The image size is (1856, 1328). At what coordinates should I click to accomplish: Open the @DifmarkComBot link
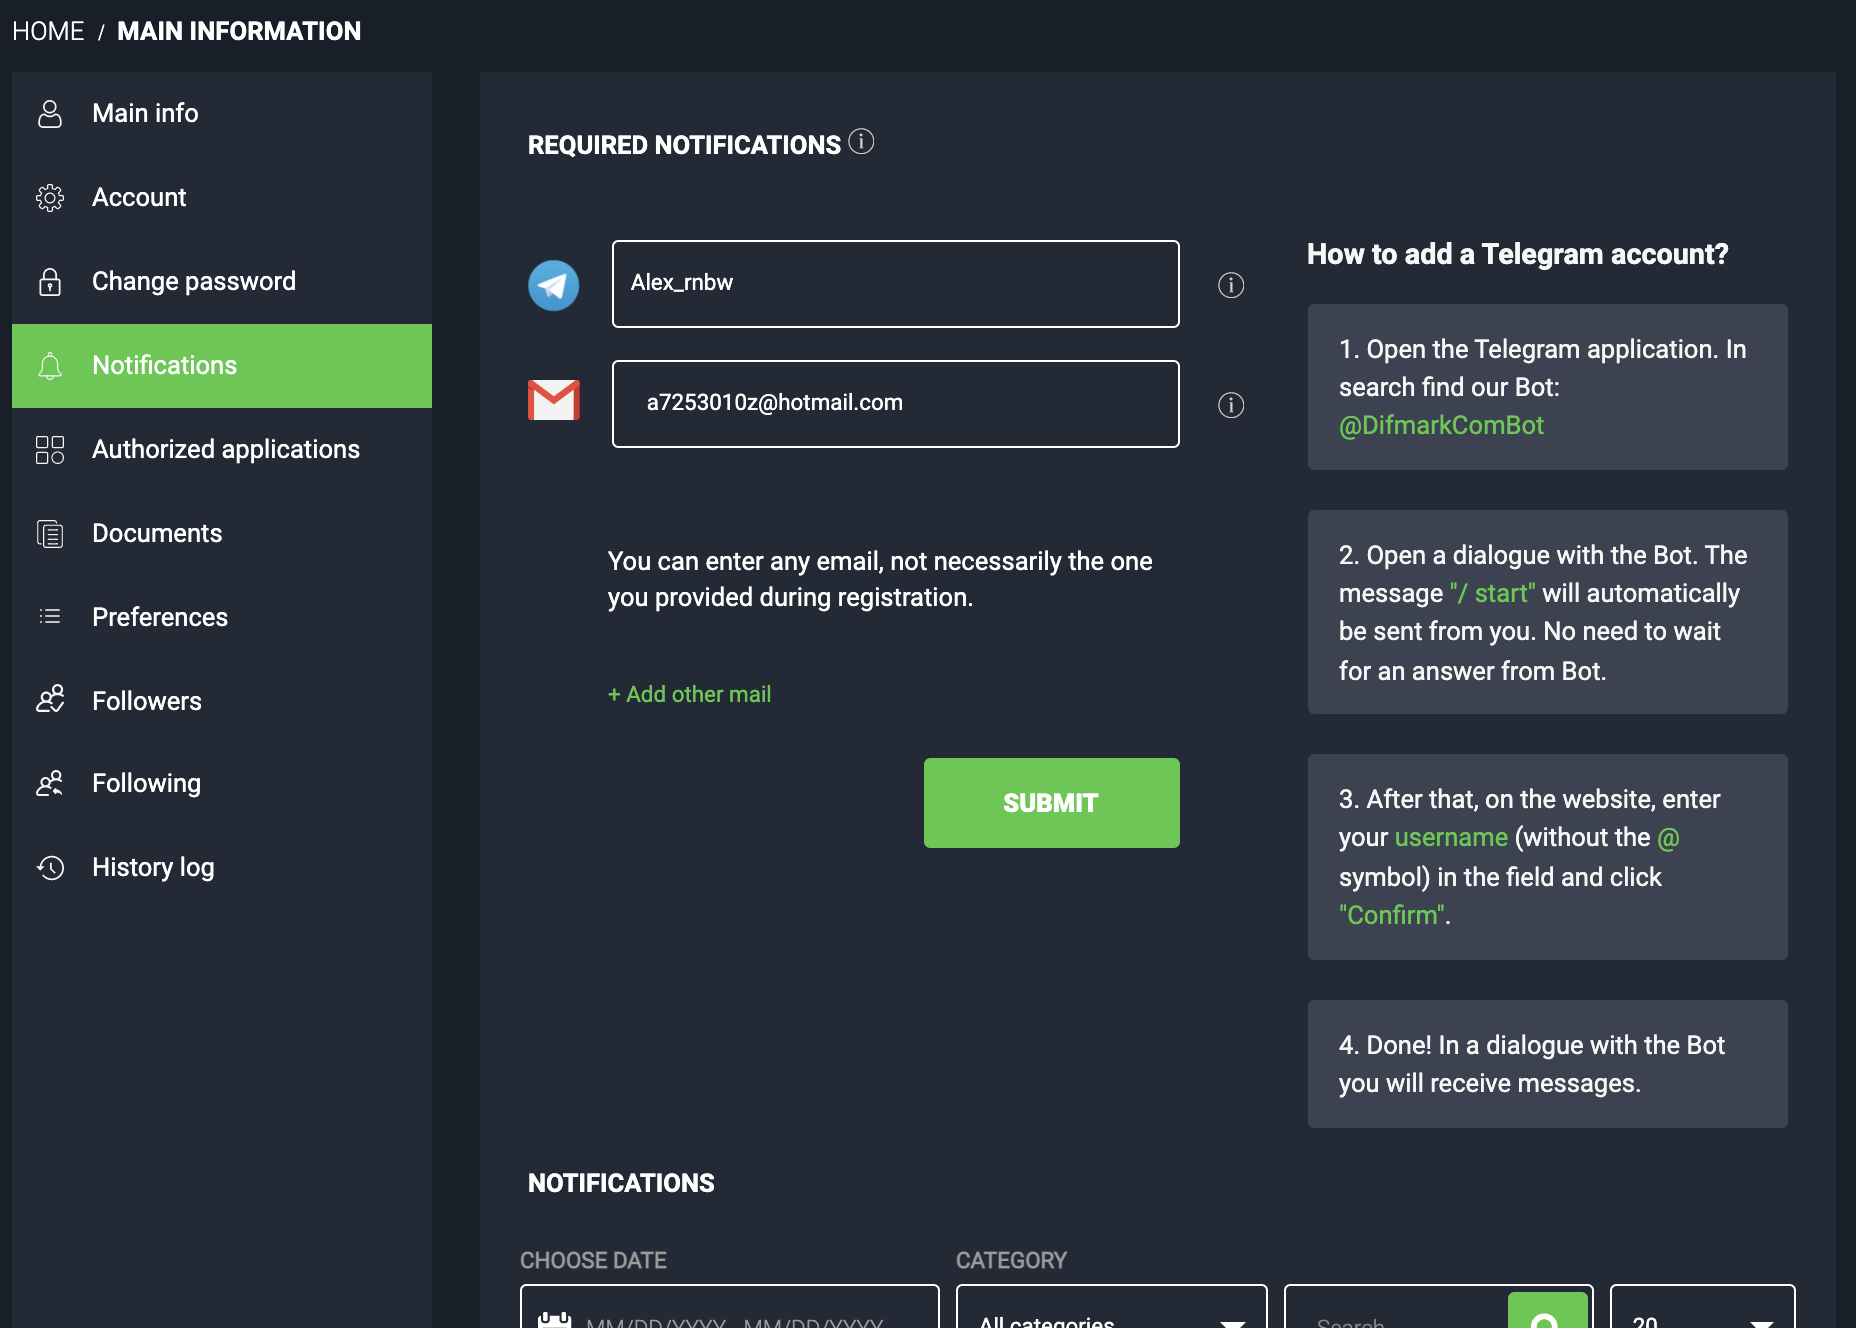click(1441, 426)
